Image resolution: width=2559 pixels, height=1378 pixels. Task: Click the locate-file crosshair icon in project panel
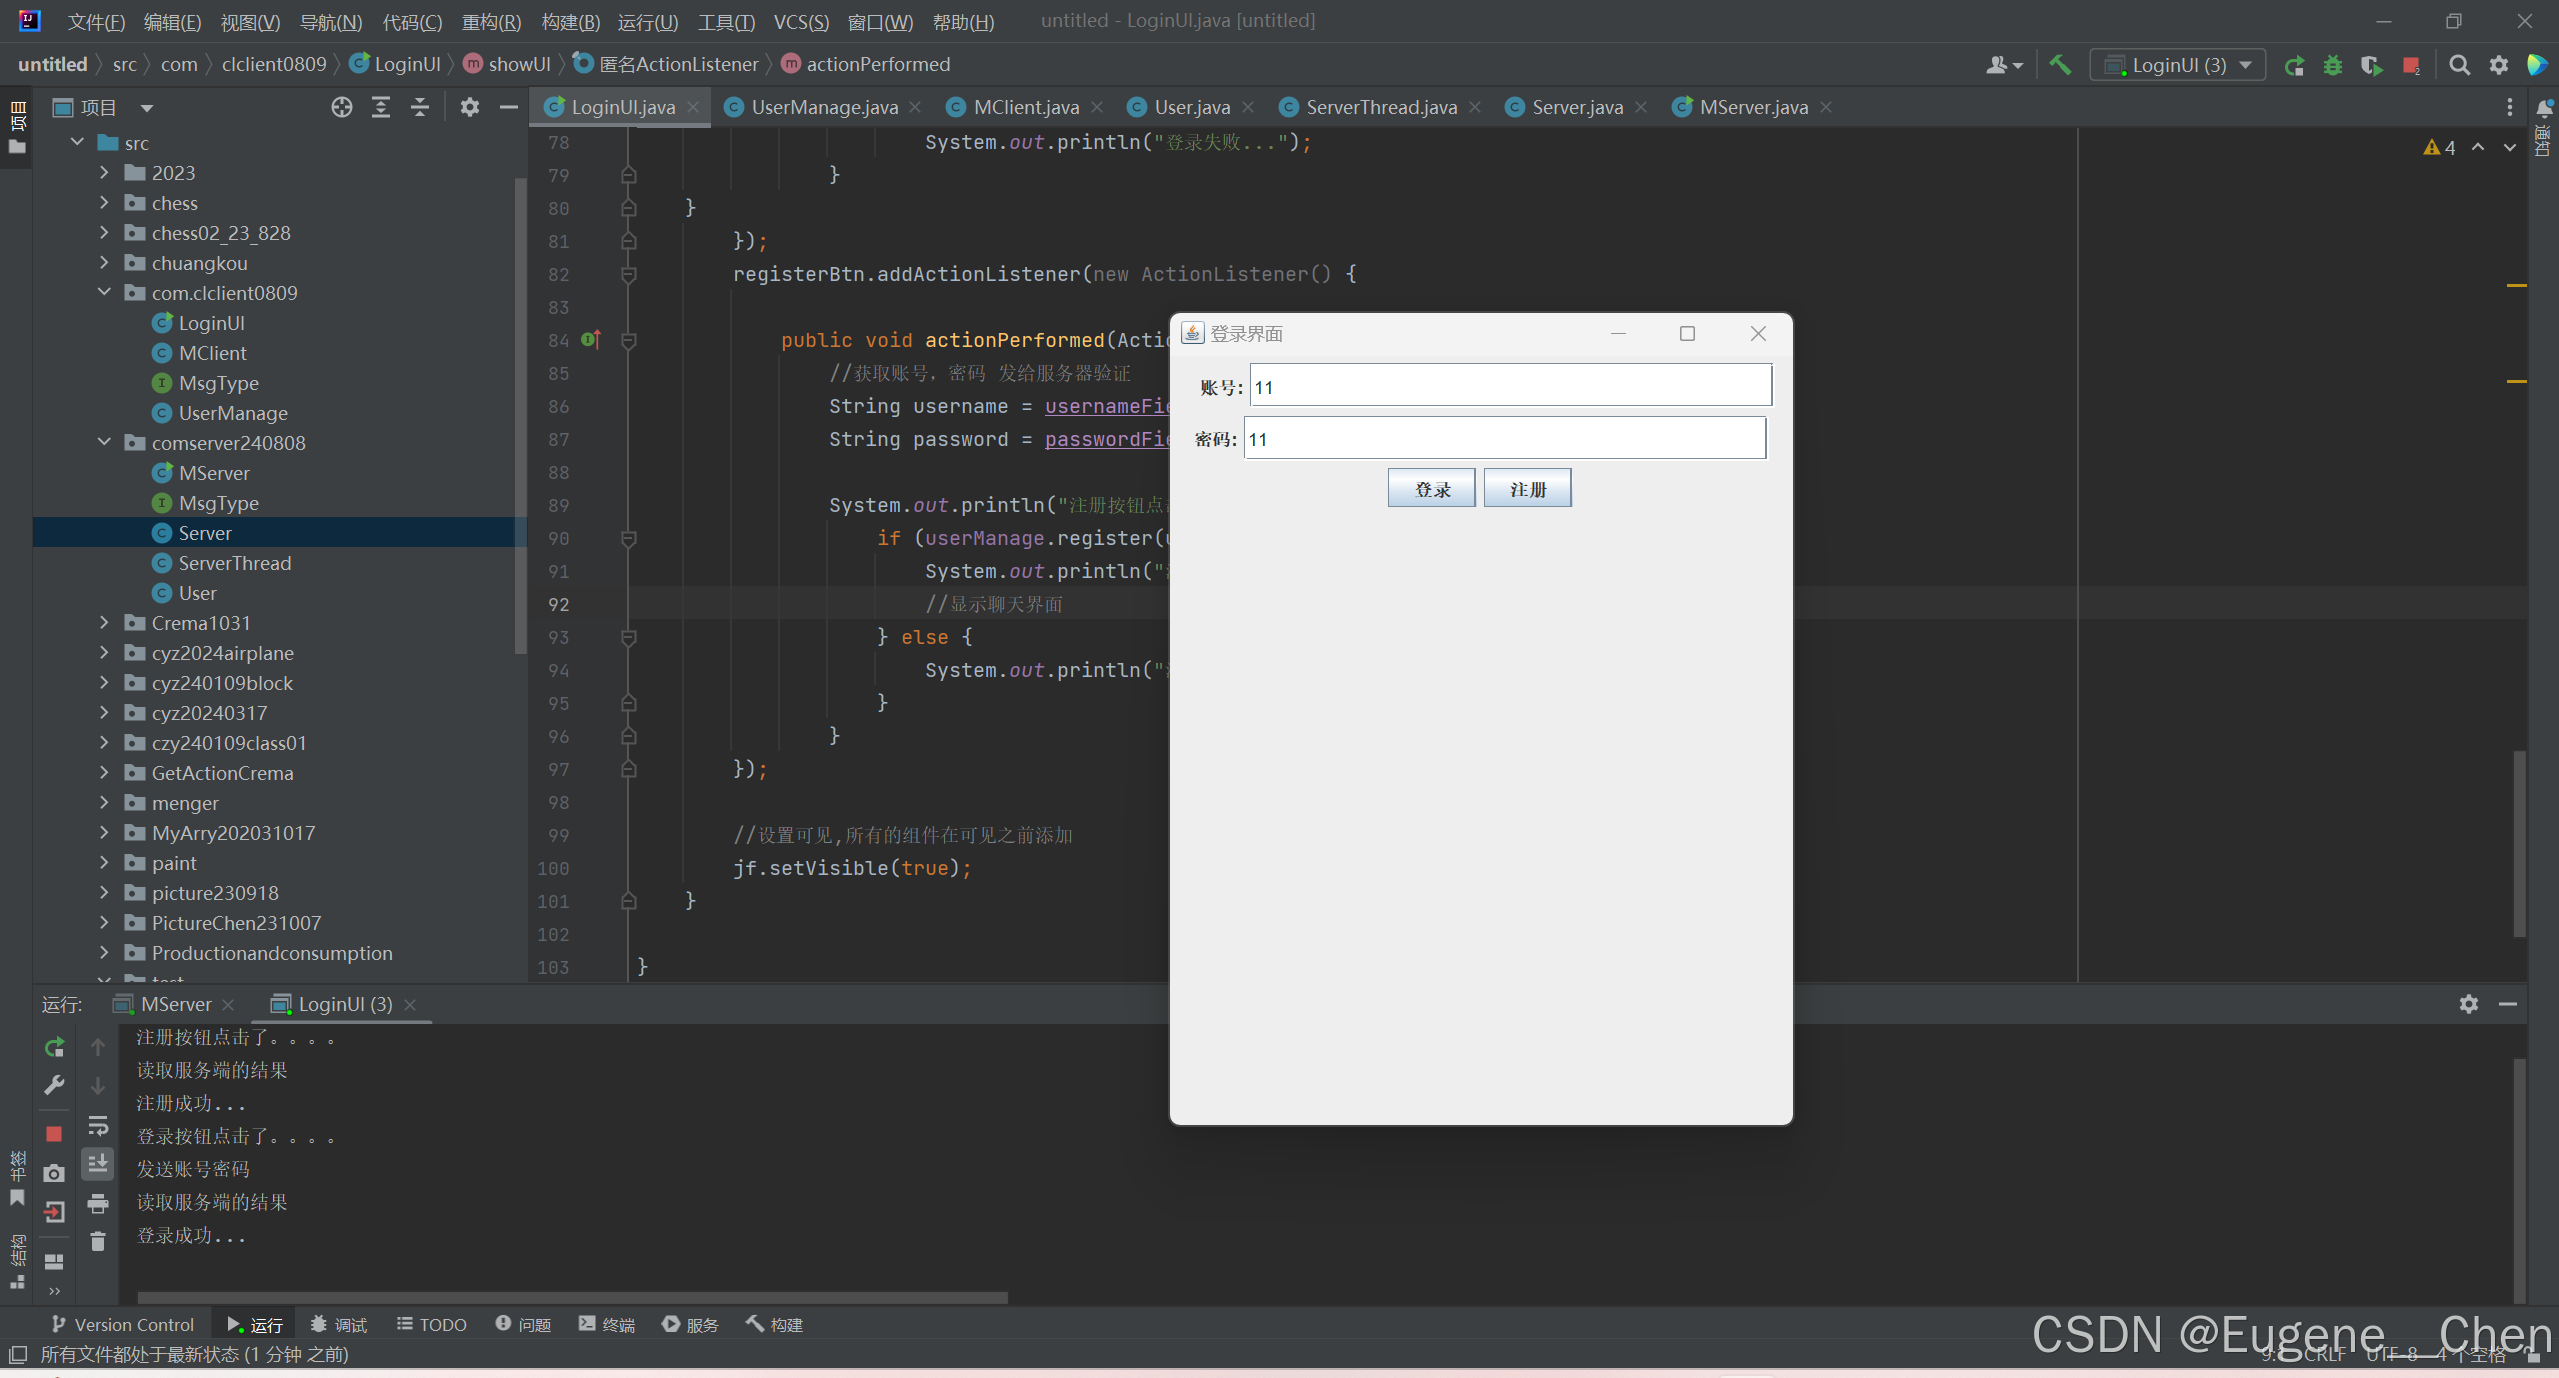tap(342, 107)
